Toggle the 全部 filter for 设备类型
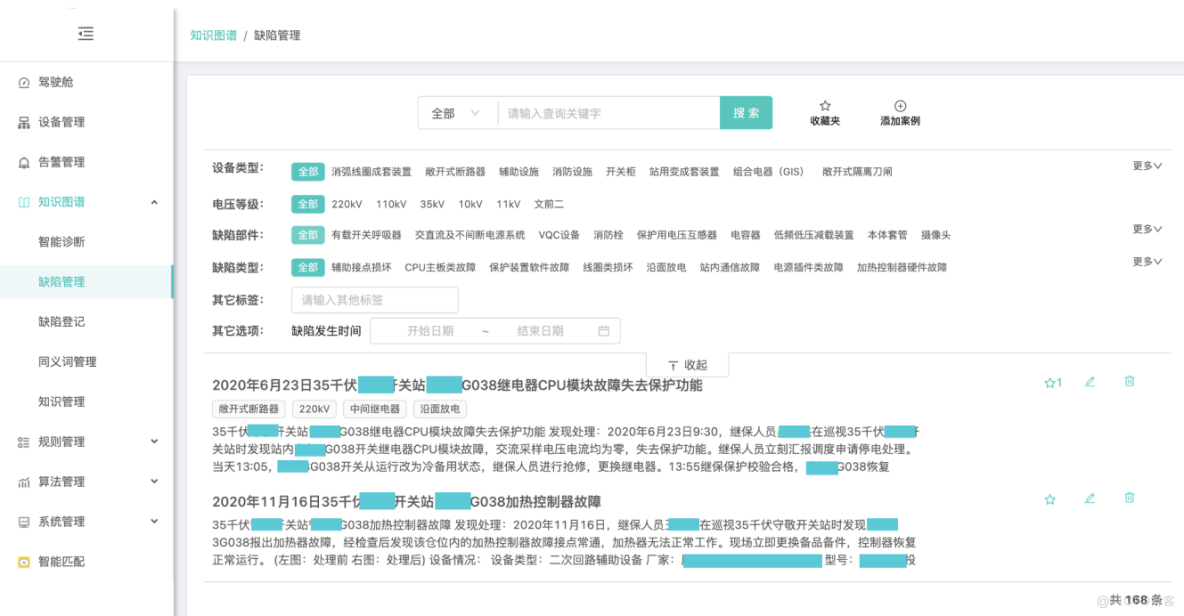The width and height of the screenshot is (1184, 616). [307, 170]
